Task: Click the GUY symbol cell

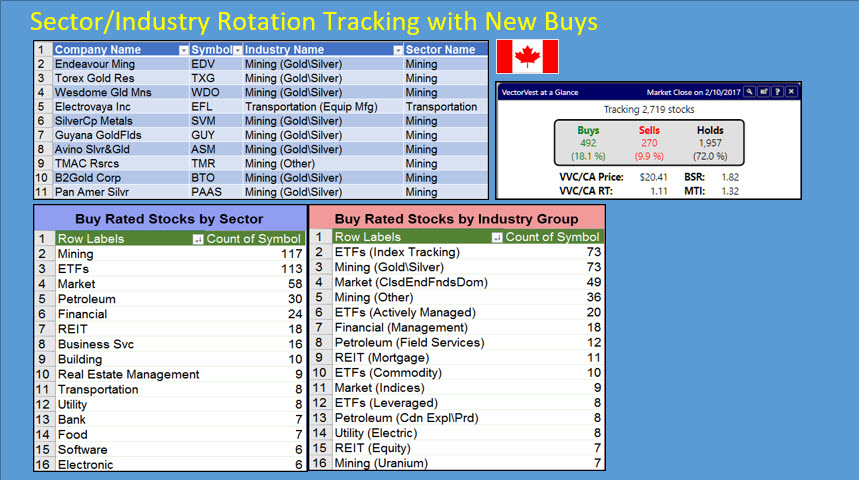Action: tap(216, 135)
